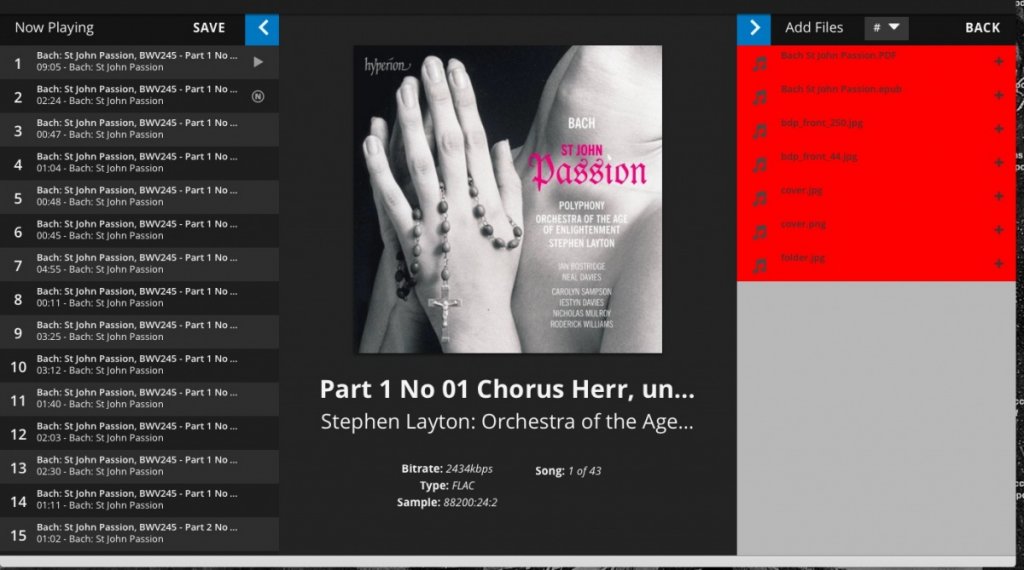Open the # sort dropdown
The height and width of the screenshot is (570, 1024).
click(886, 28)
